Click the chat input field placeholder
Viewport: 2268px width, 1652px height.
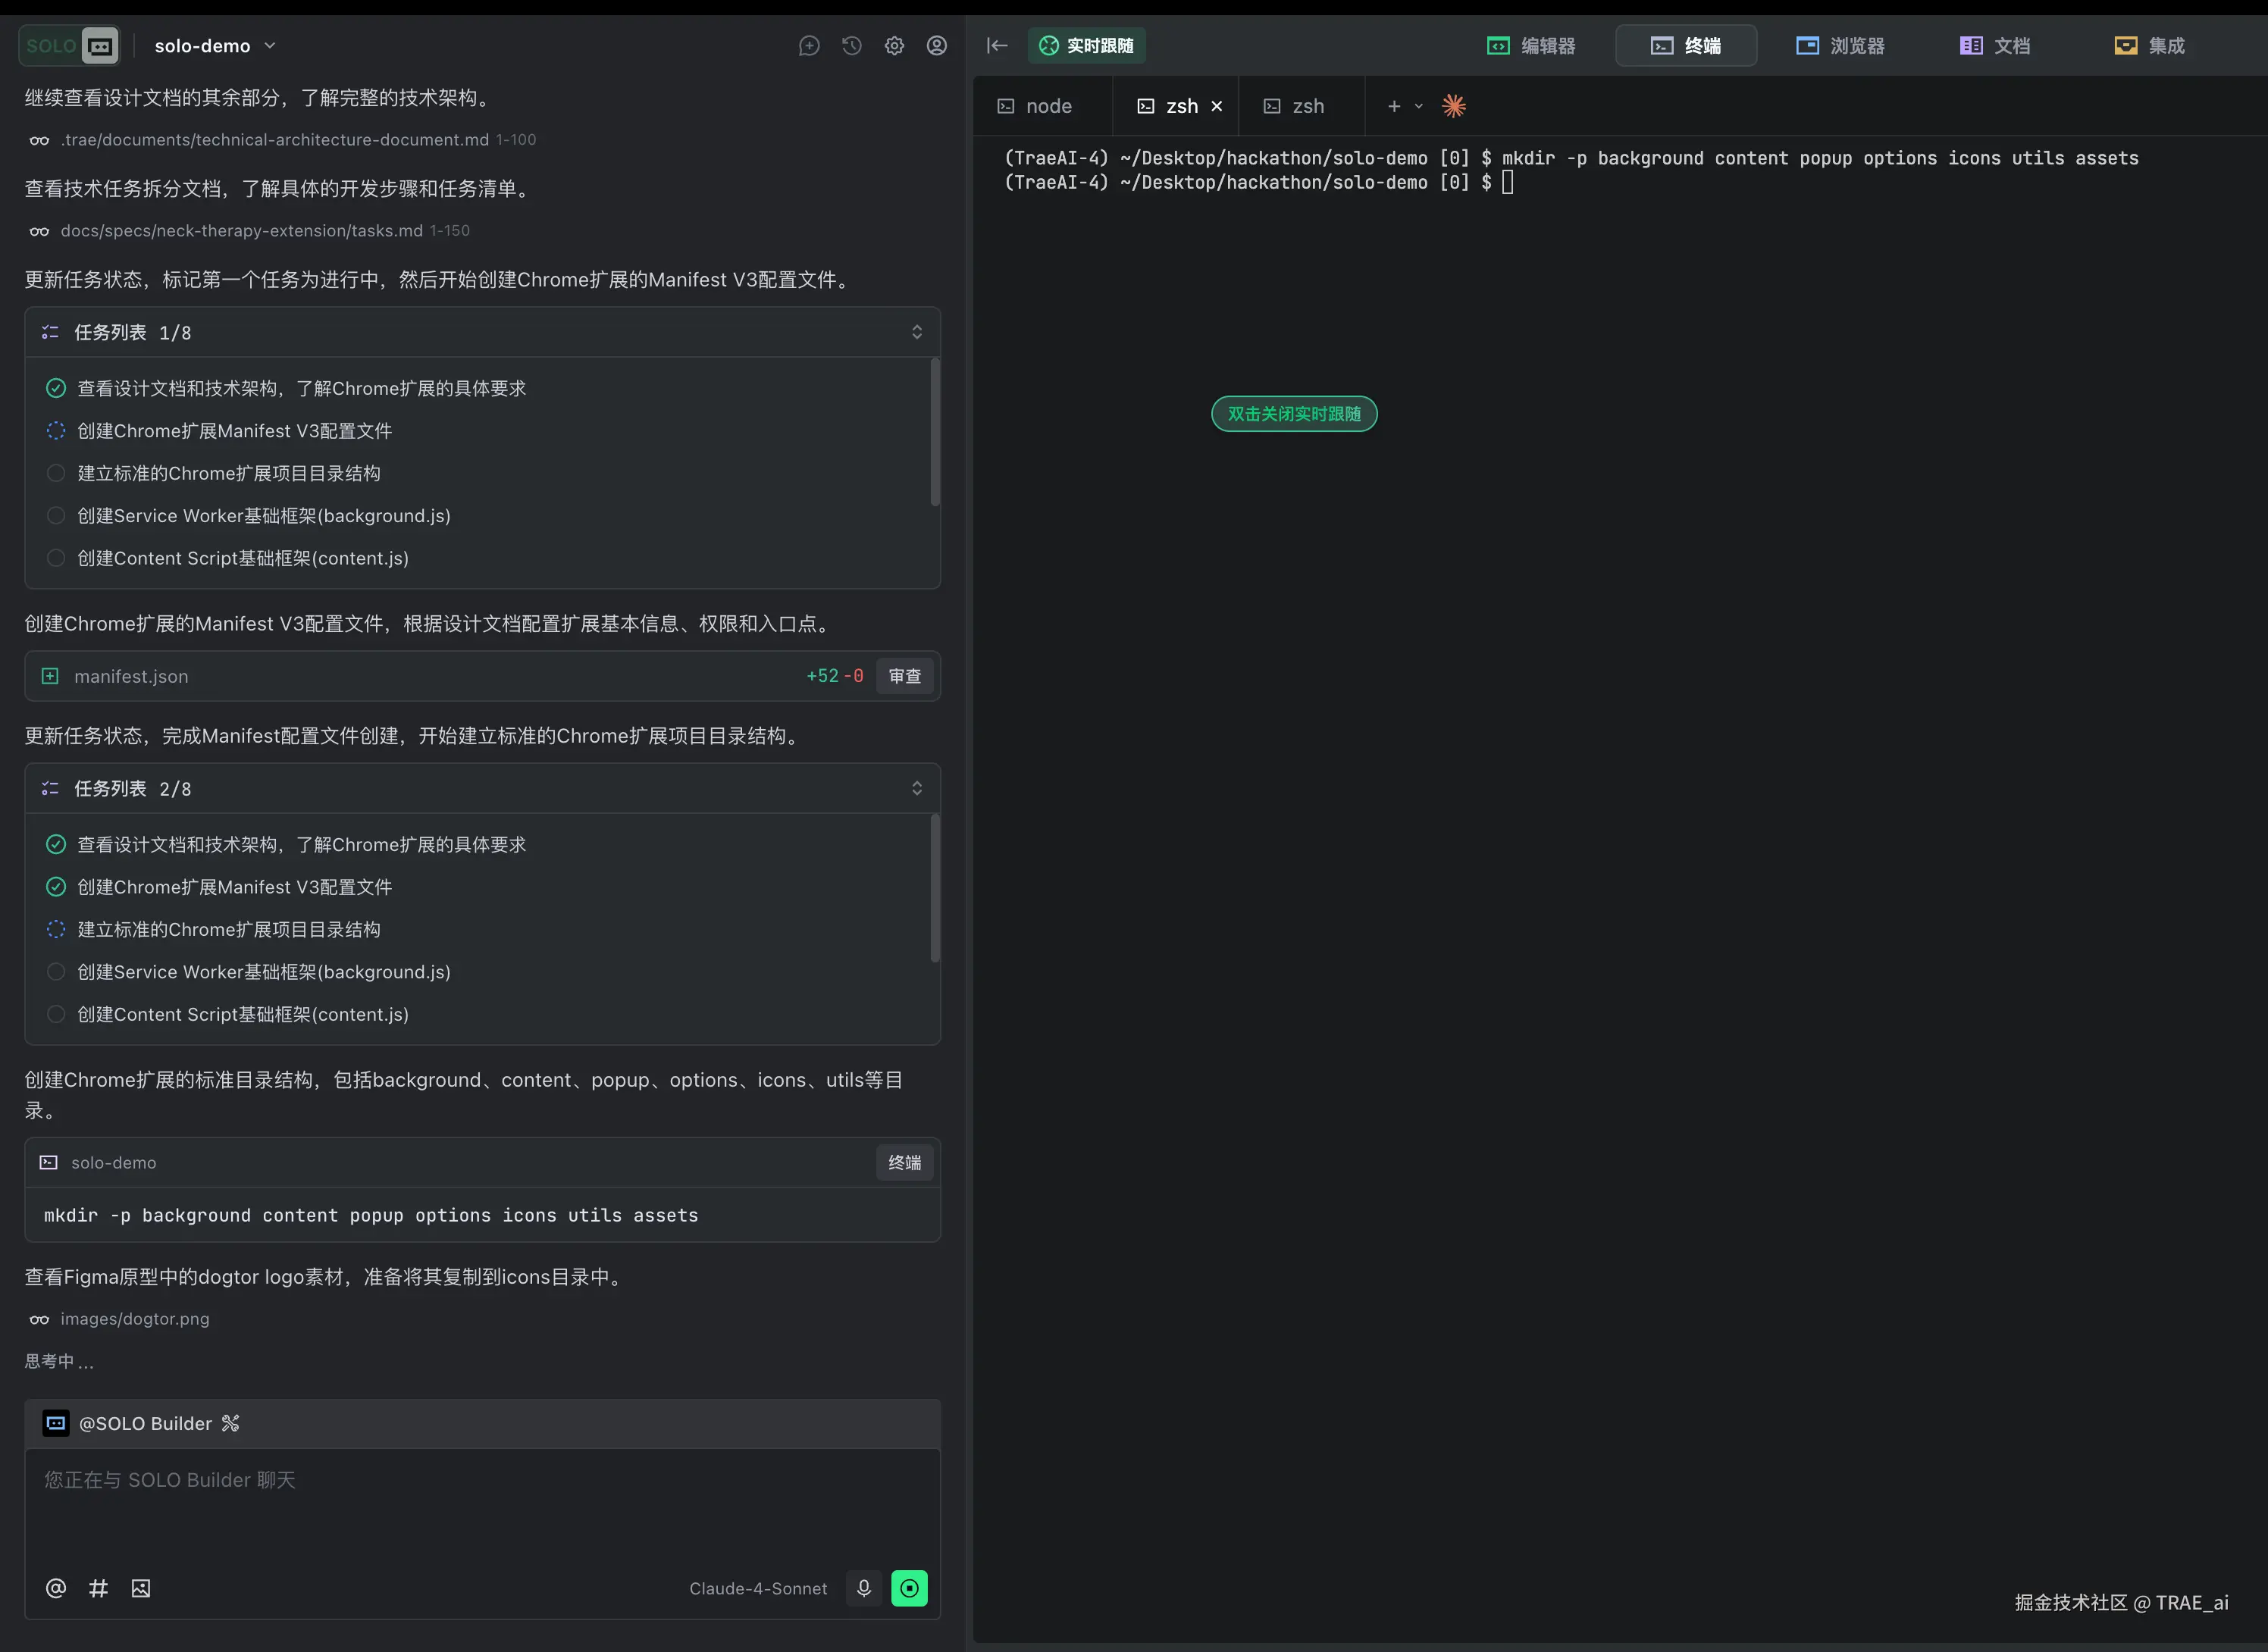170,1480
